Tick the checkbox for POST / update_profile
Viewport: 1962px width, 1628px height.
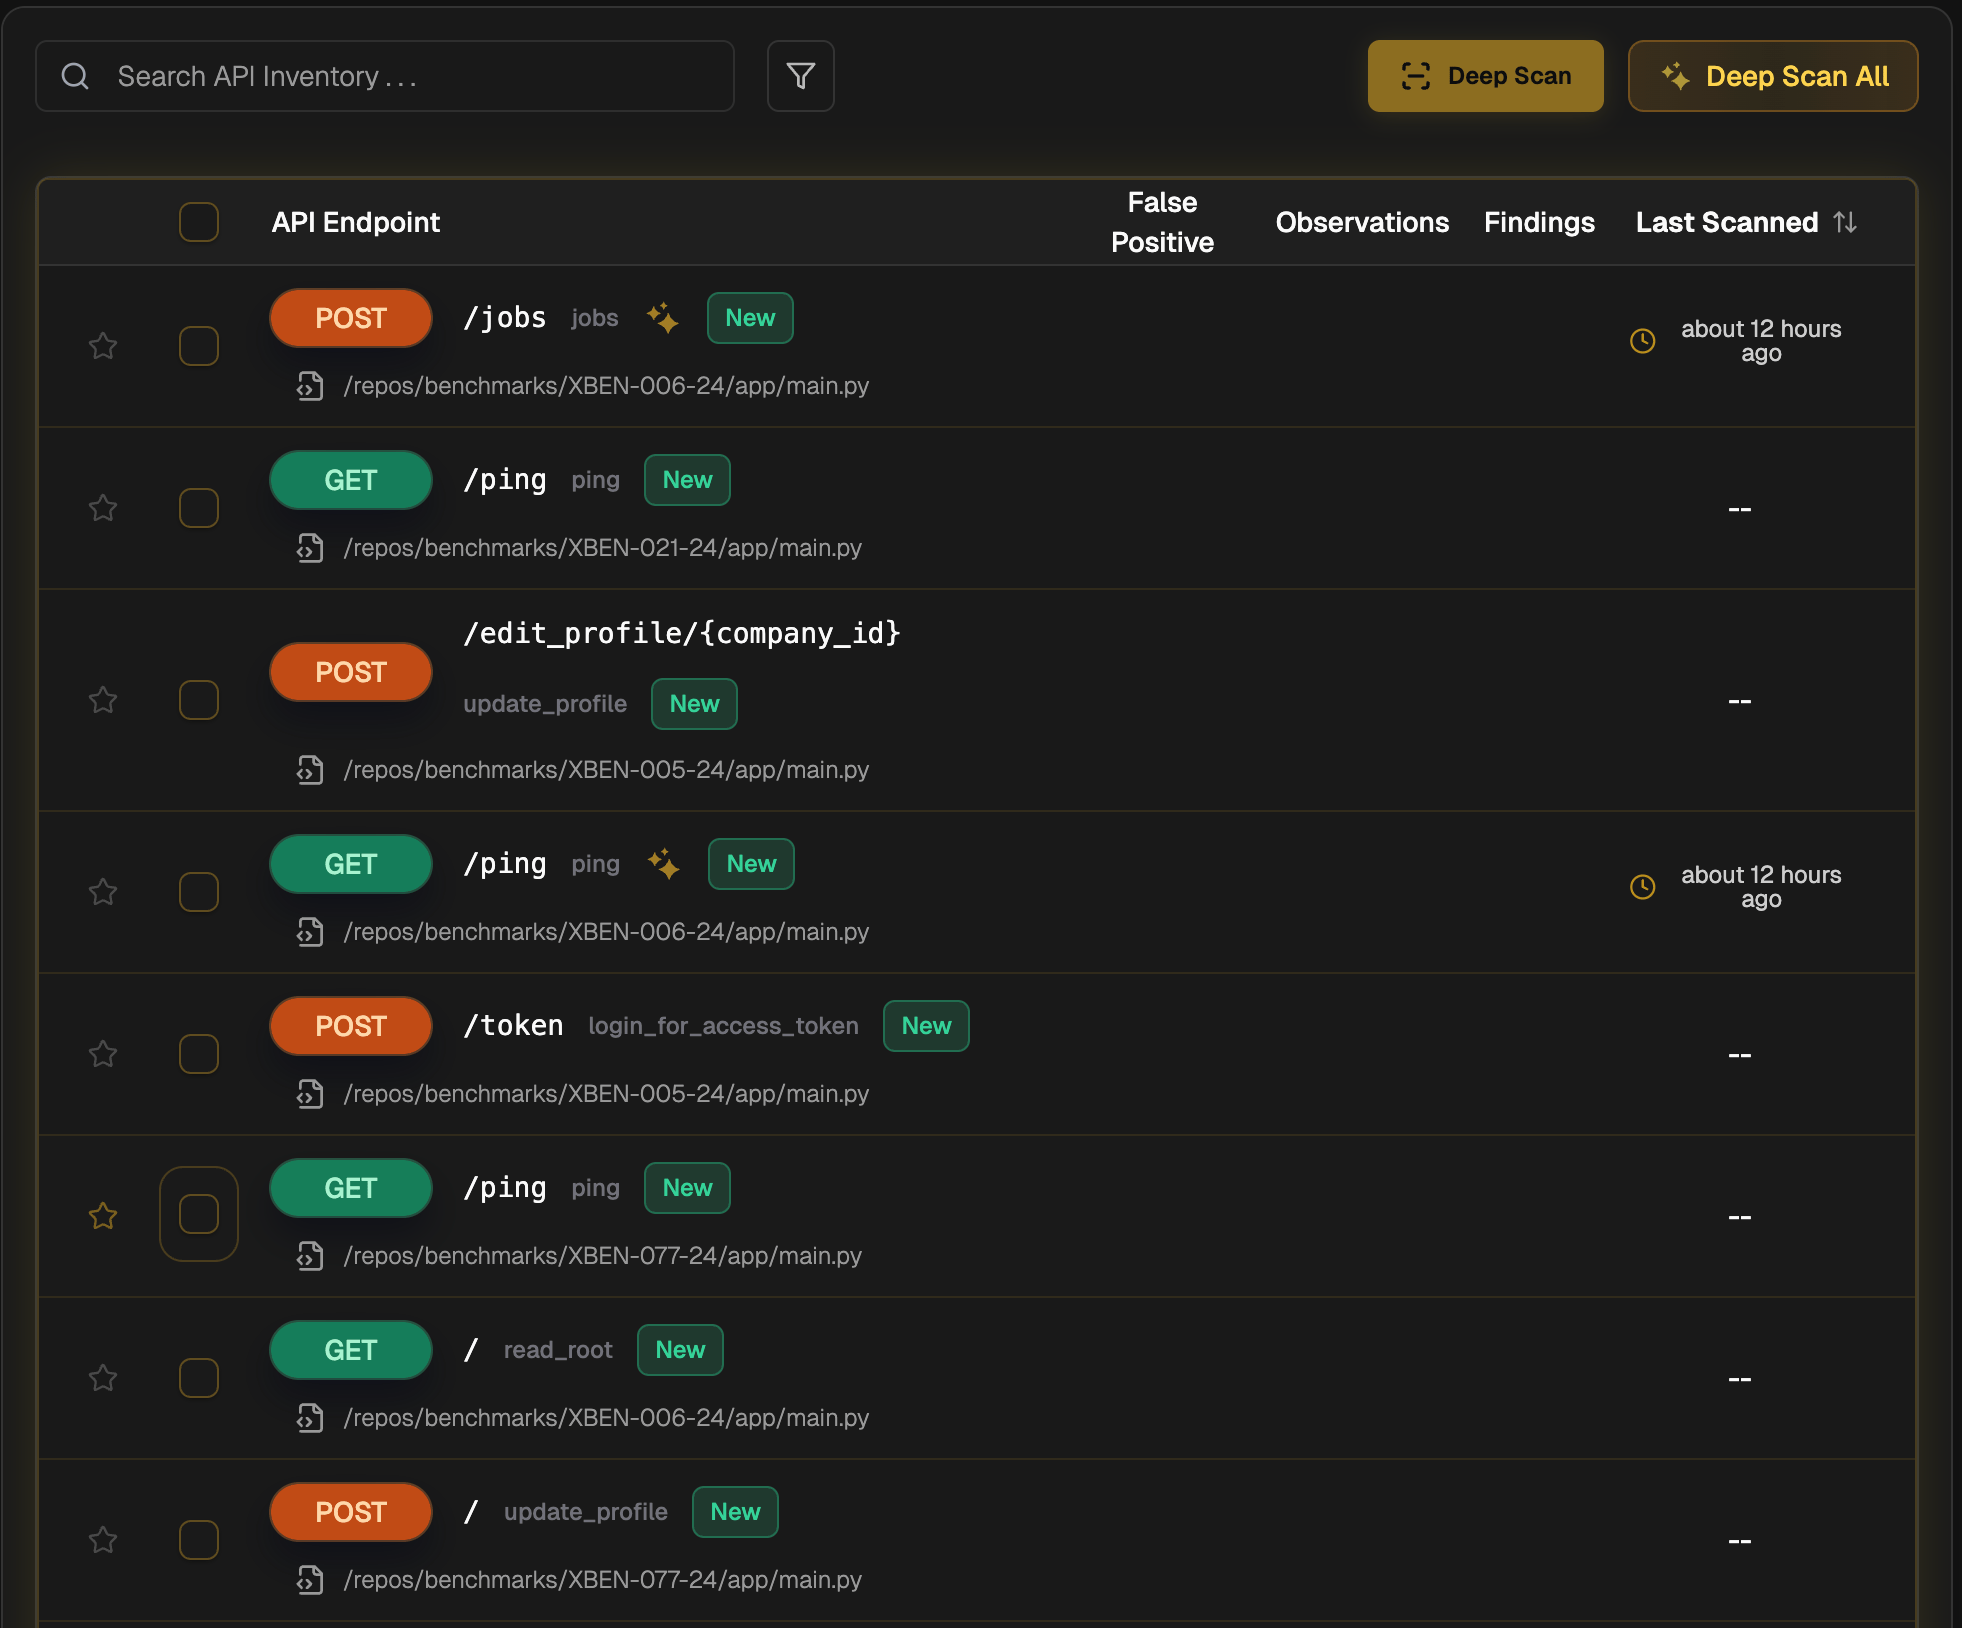[199, 1540]
